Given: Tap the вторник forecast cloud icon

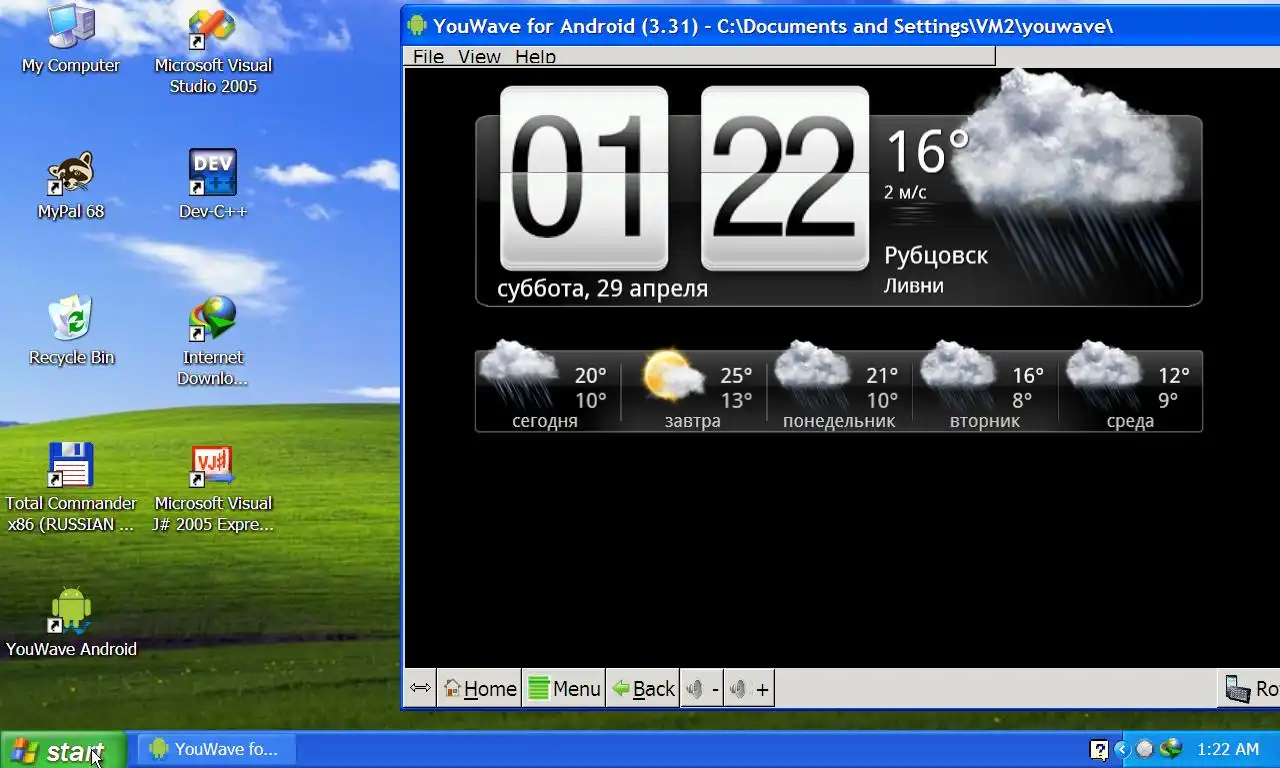Looking at the screenshot, I should click(x=957, y=374).
